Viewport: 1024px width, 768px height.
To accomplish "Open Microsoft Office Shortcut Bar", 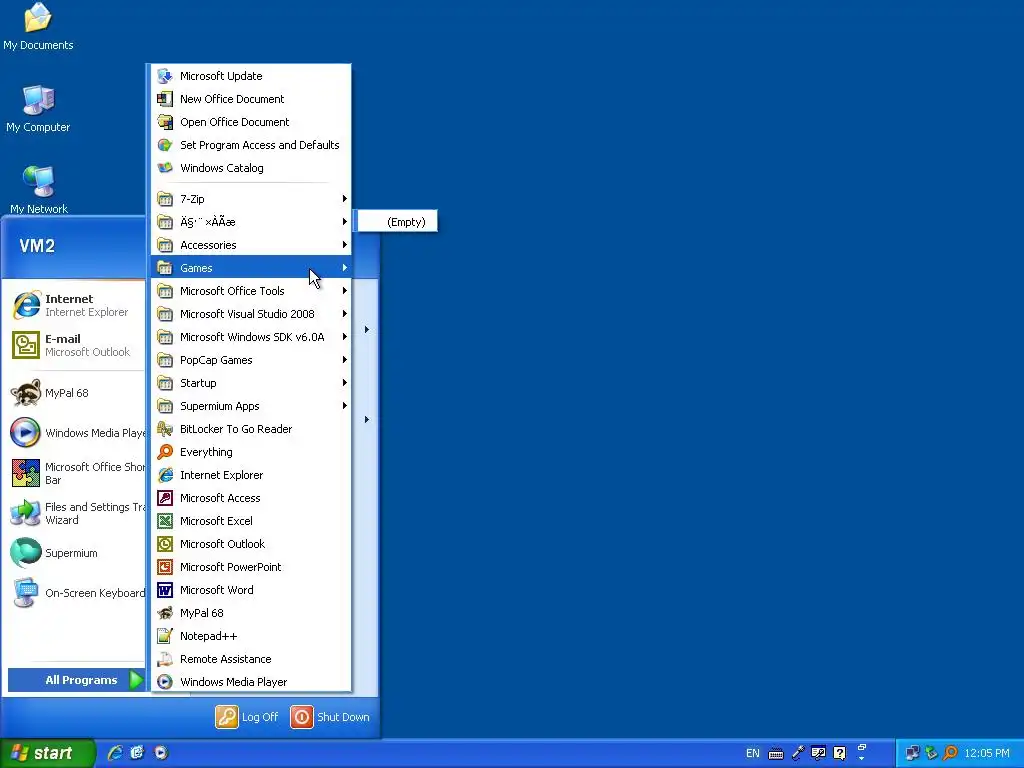I will 76,473.
